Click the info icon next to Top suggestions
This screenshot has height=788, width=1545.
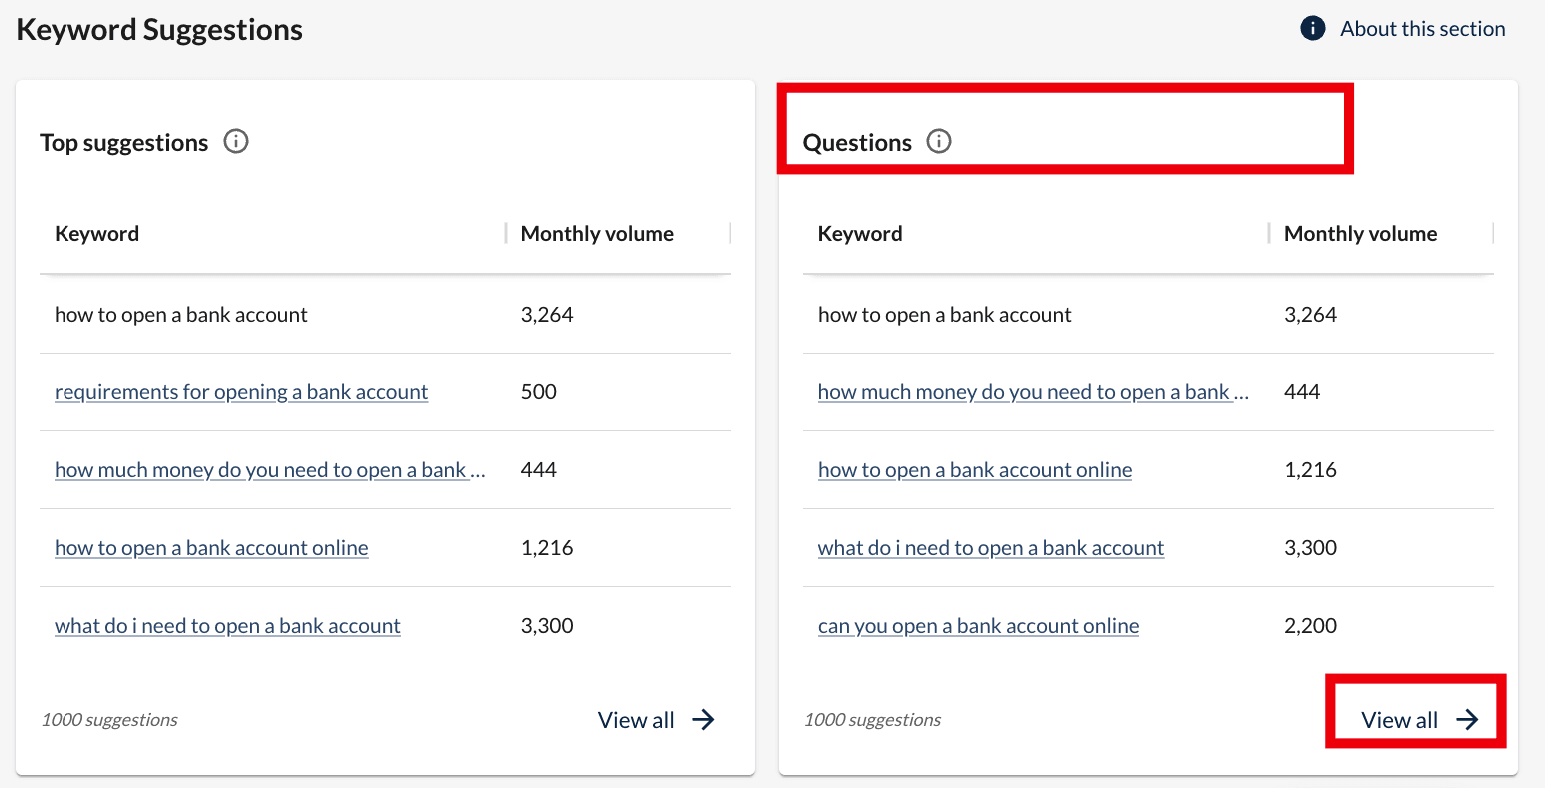coord(236,142)
